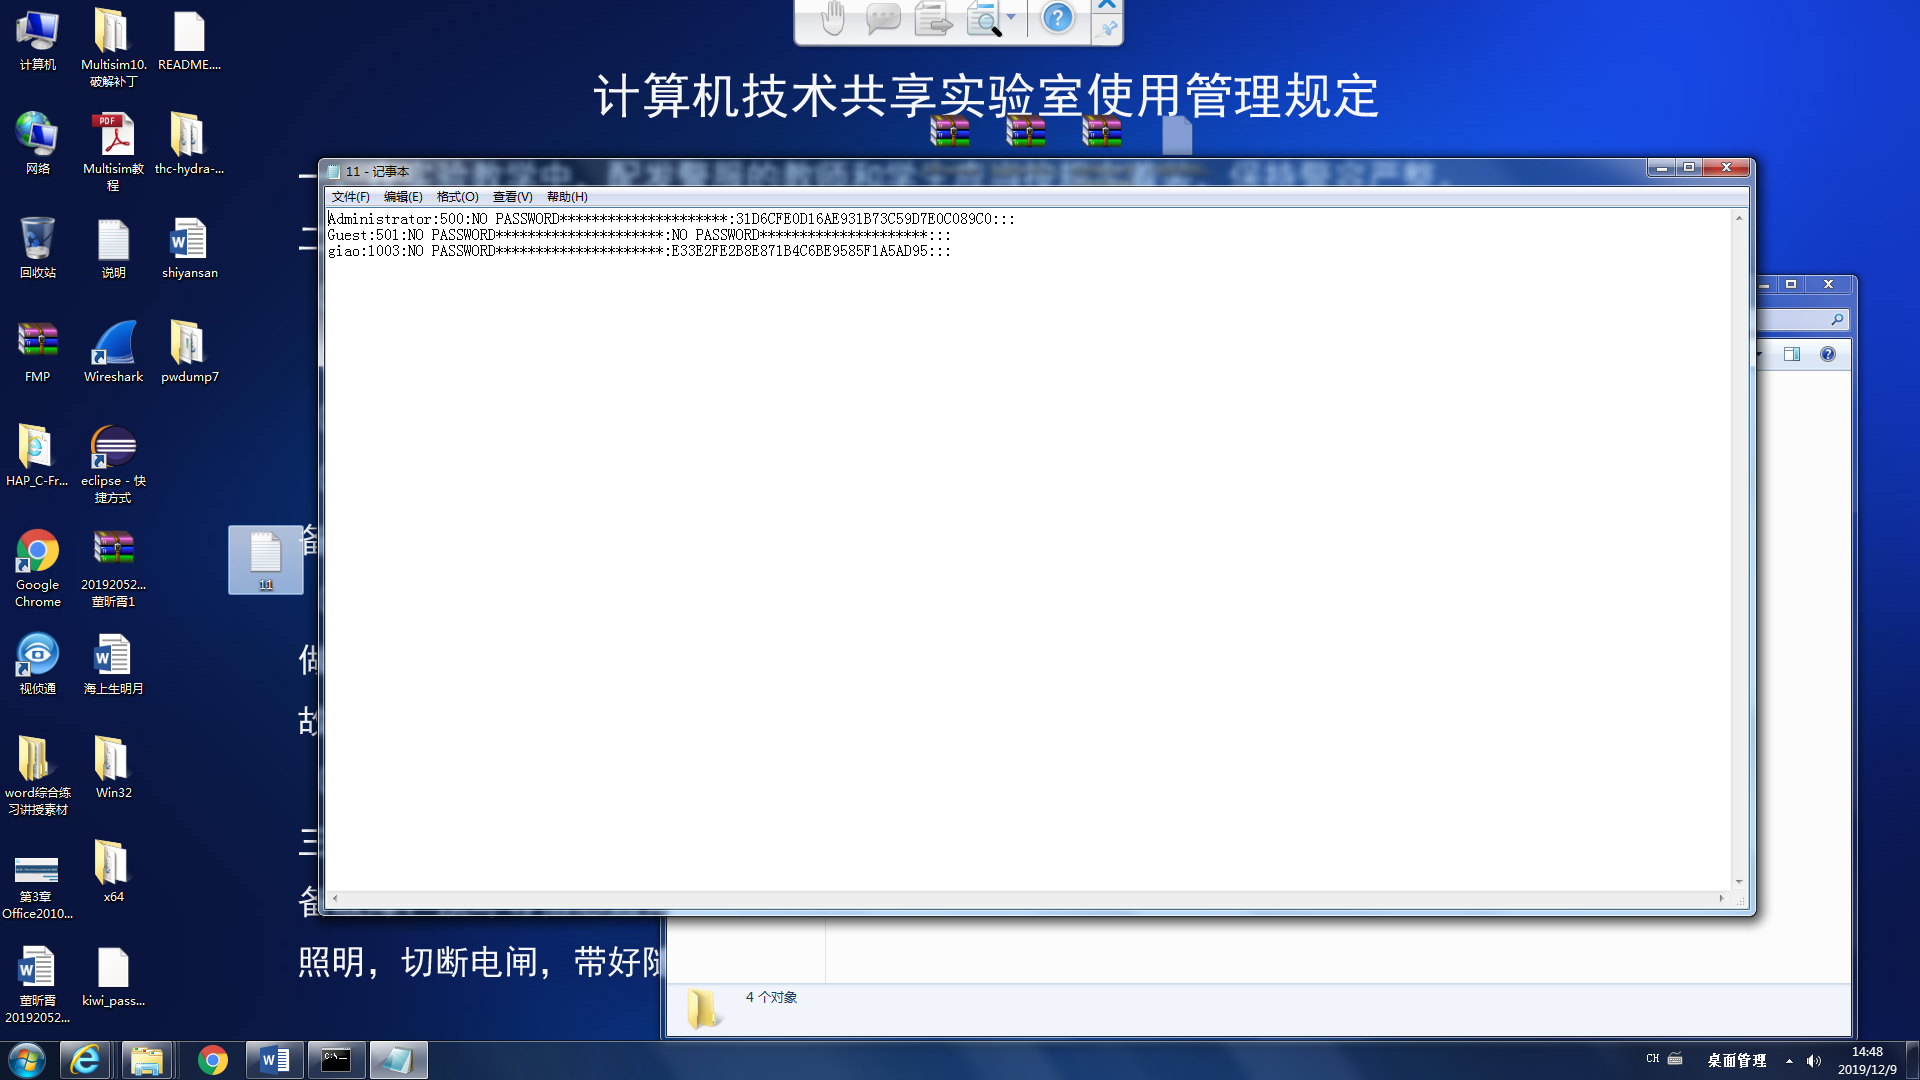Collapse floating toolbar with the top chevron
1920x1080 pixels.
[x=1107, y=5]
